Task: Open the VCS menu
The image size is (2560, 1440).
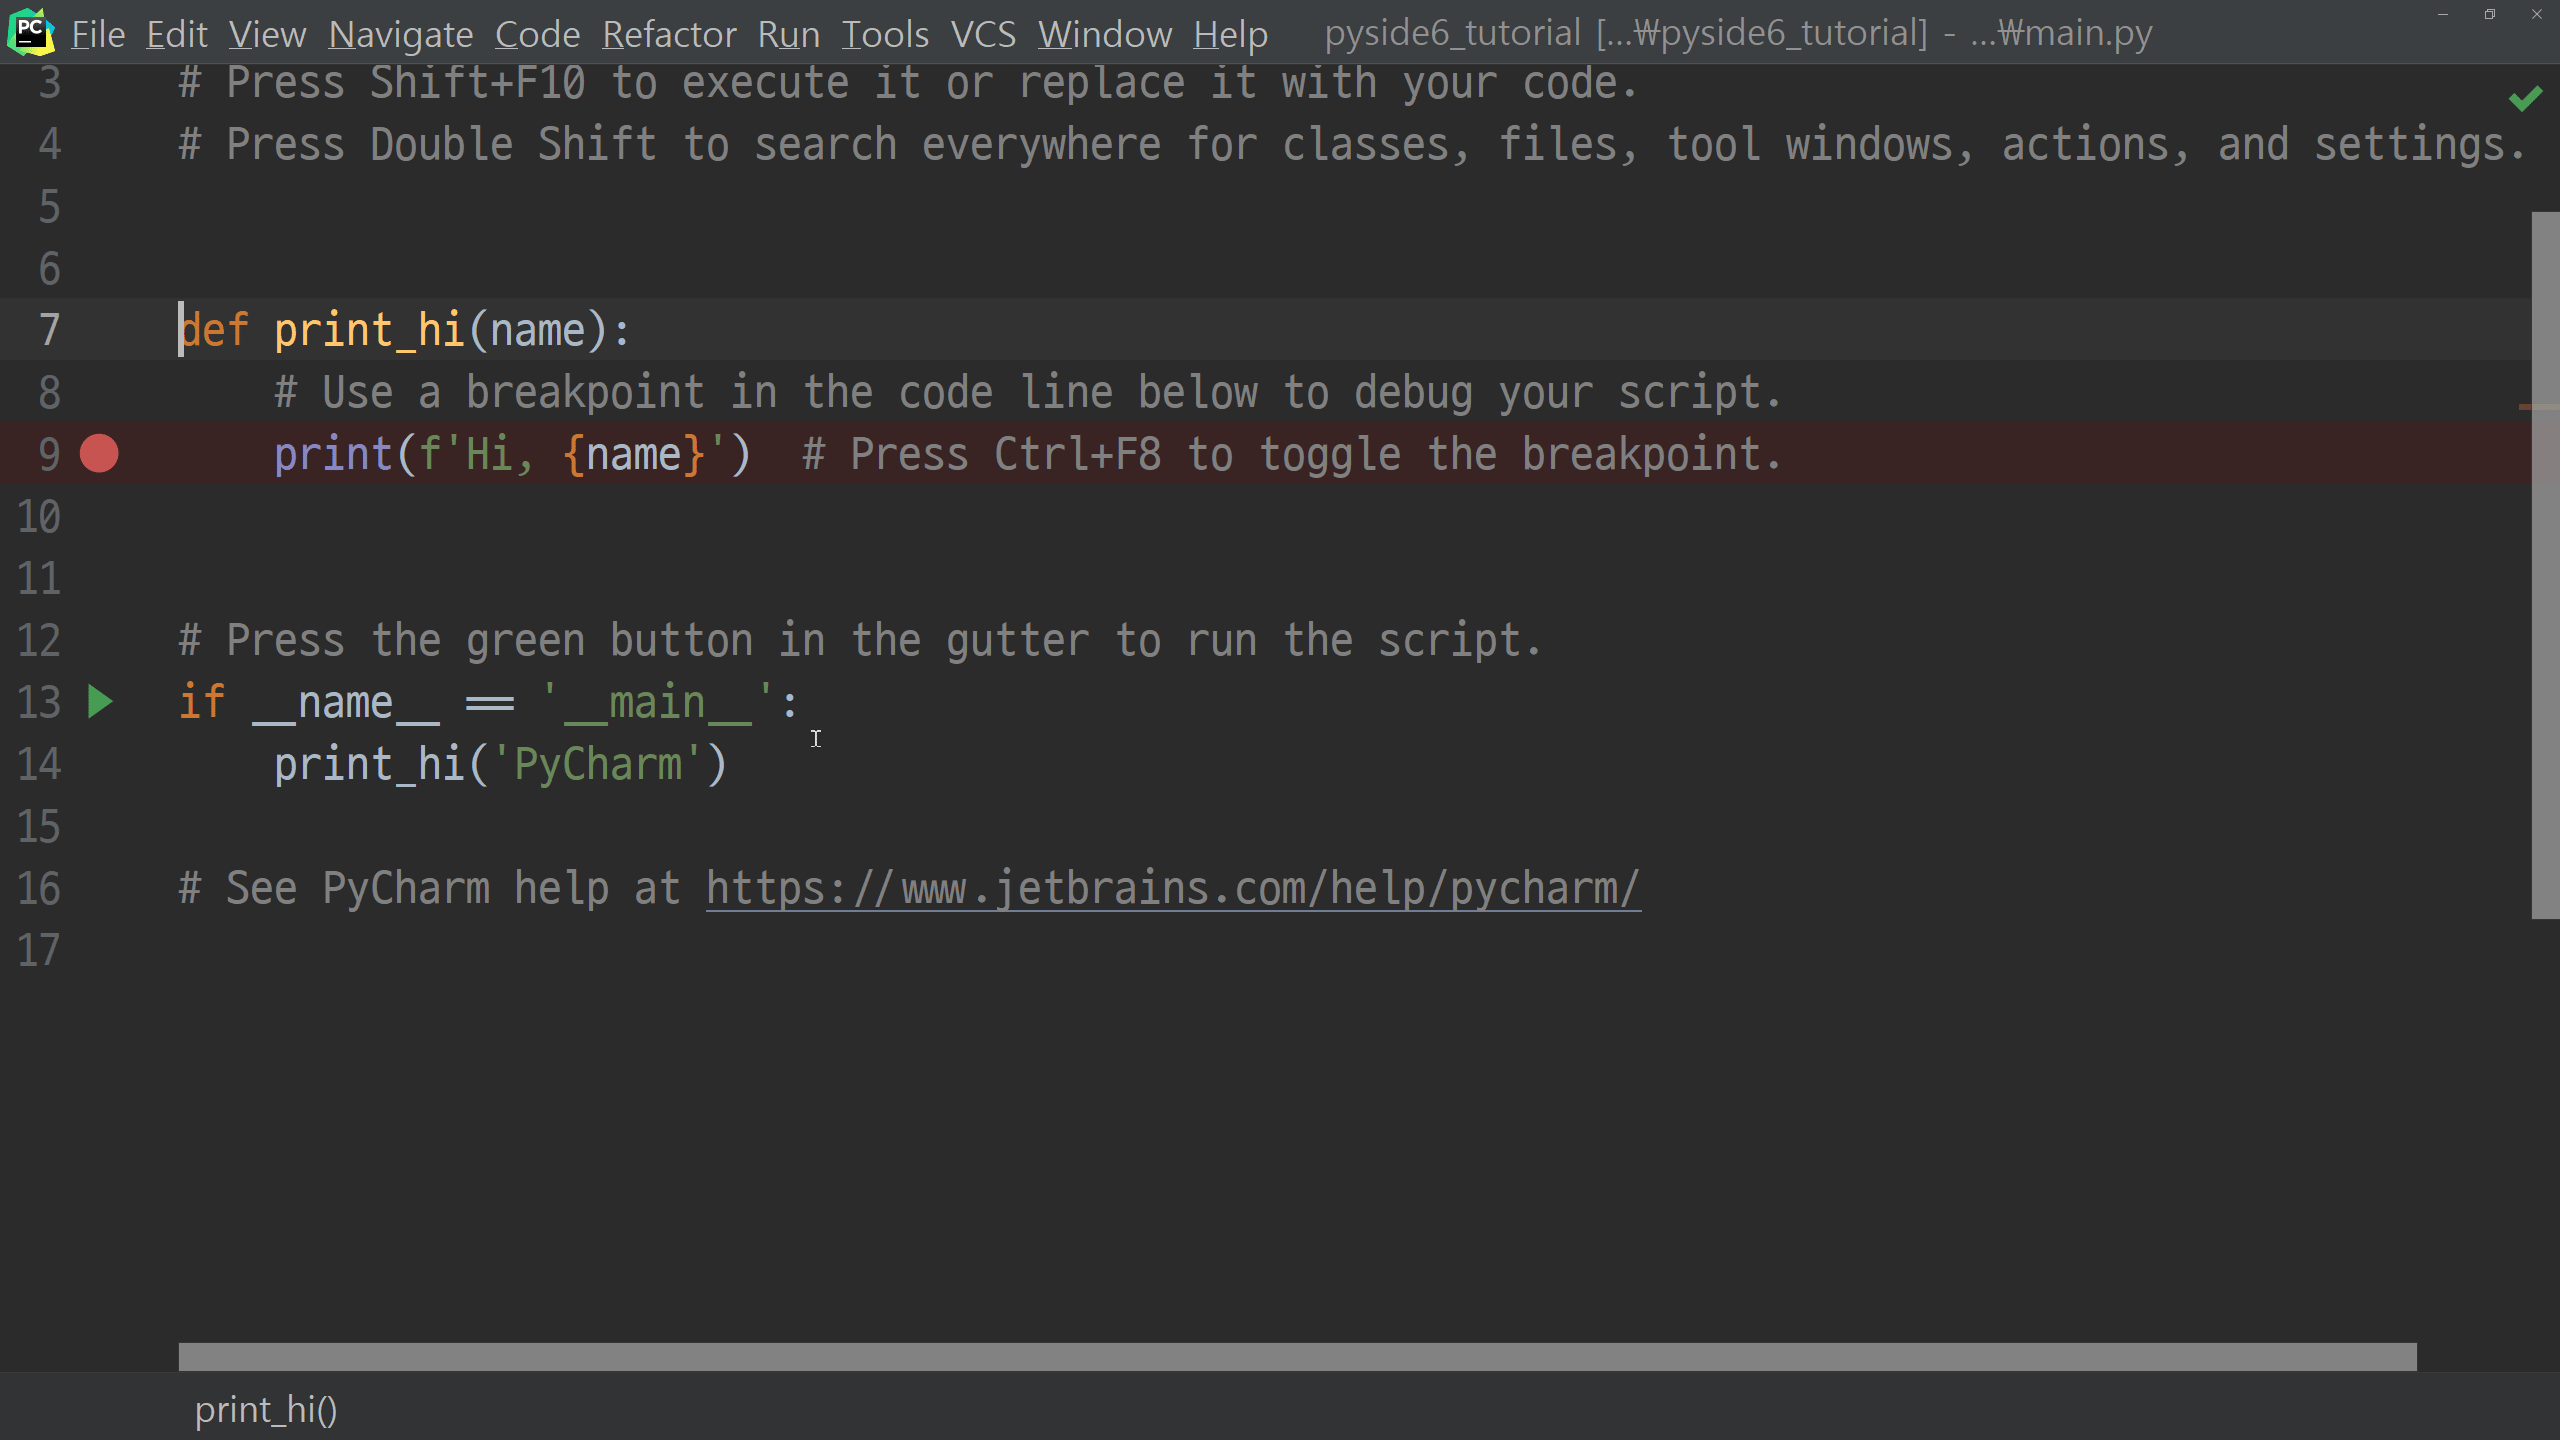Action: [983, 35]
